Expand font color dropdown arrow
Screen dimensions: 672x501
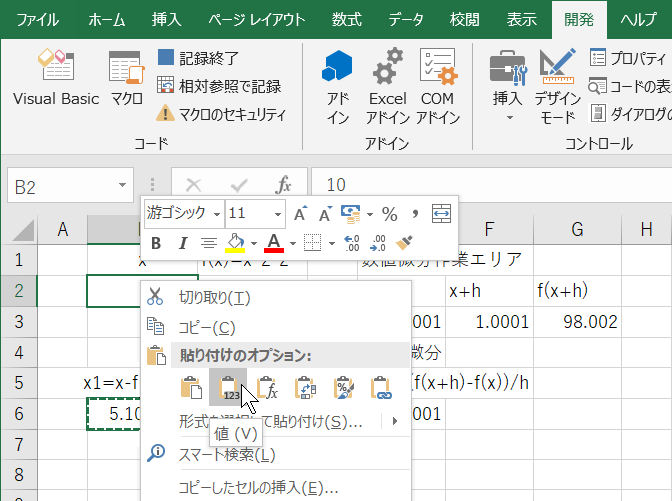click(x=293, y=243)
